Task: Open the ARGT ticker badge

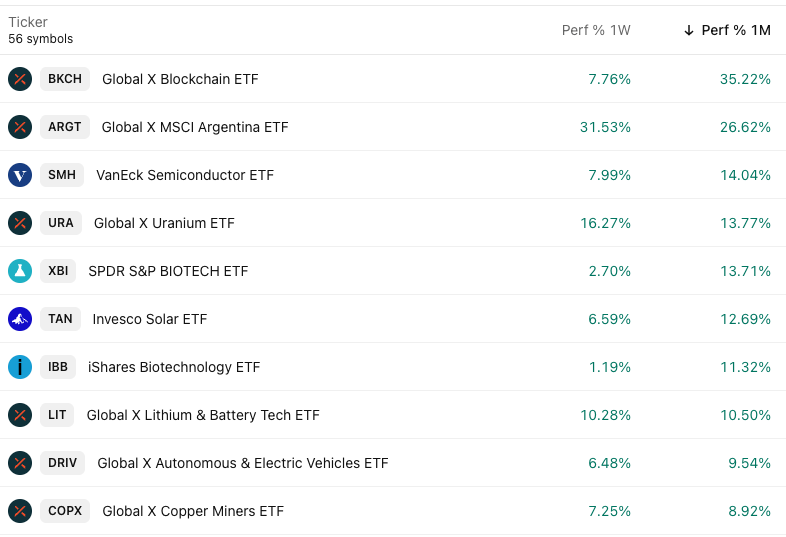Action: coord(65,127)
